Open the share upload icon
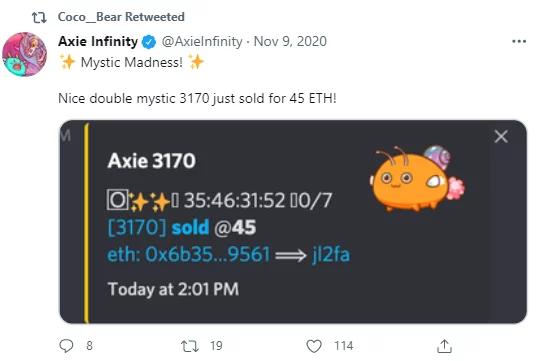537x361 pixels. [445, 346]
